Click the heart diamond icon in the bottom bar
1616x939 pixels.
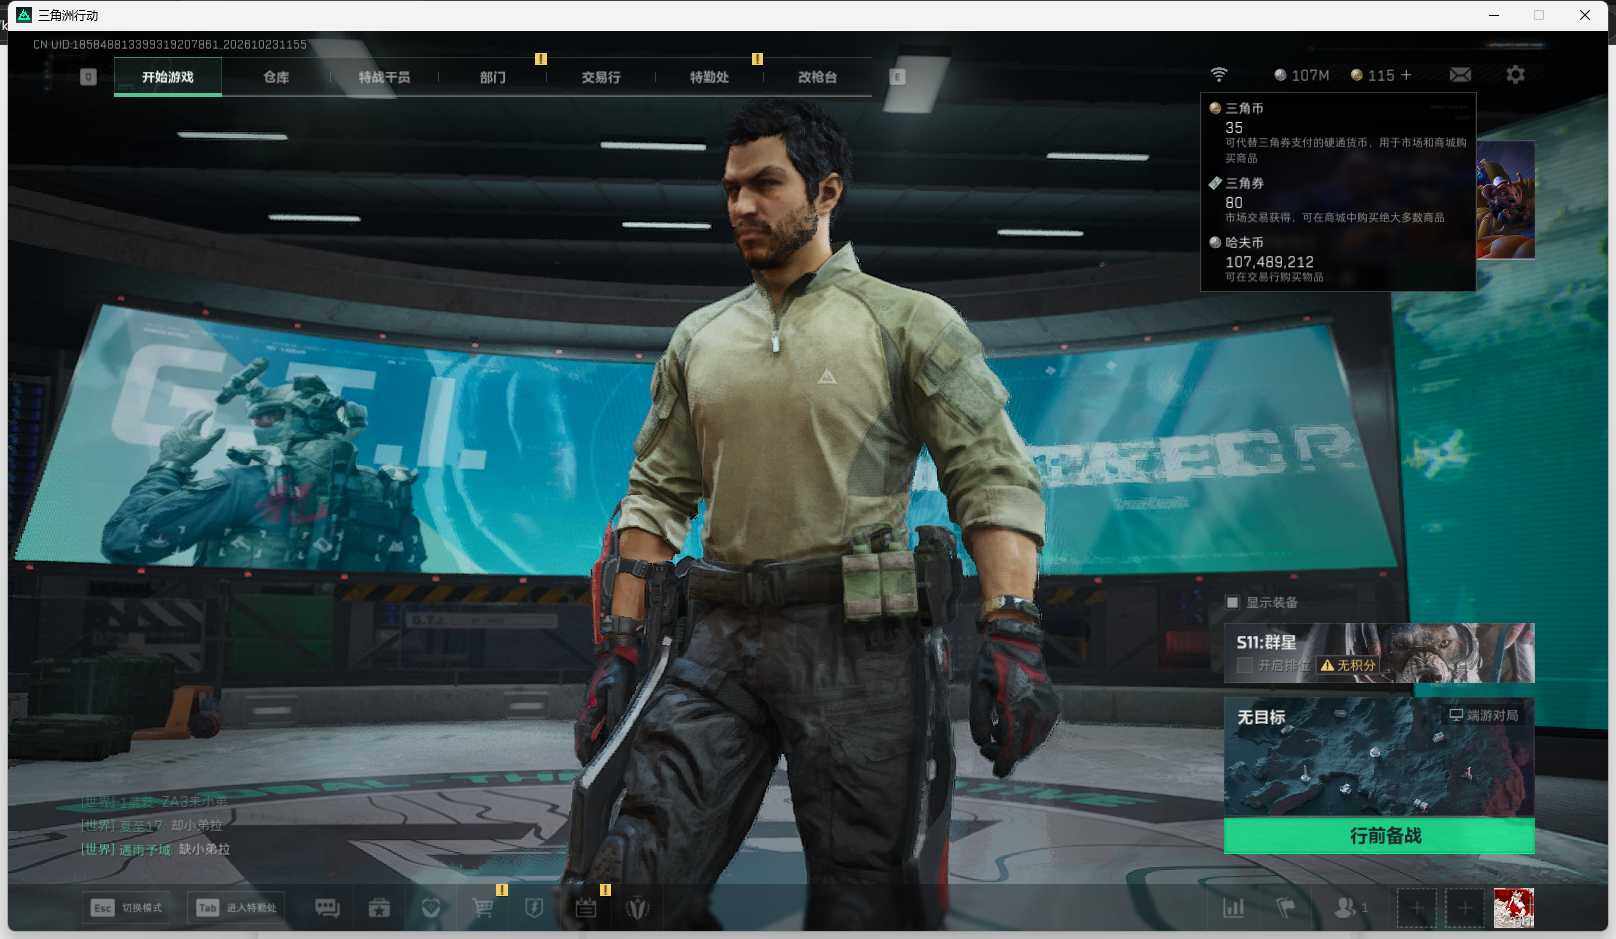[431, 908]
